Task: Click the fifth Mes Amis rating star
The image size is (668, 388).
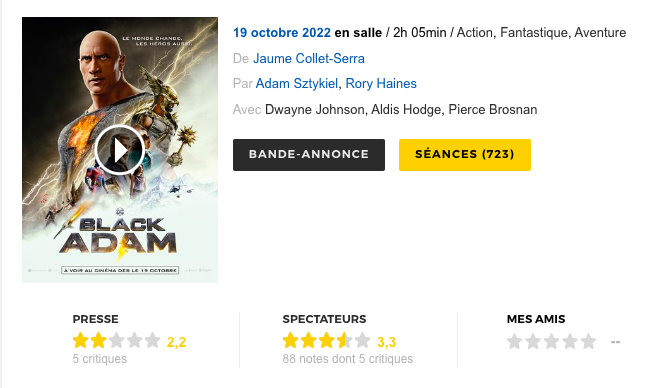Action: pyautogui.click(x=588, y=341)
